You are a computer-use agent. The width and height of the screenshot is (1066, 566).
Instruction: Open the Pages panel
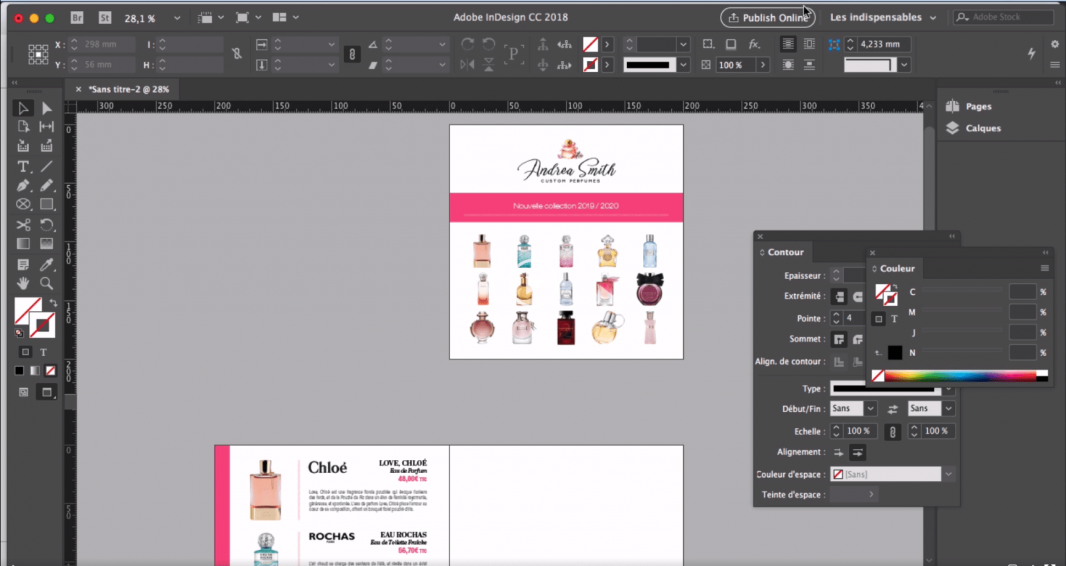click(969, 106)
